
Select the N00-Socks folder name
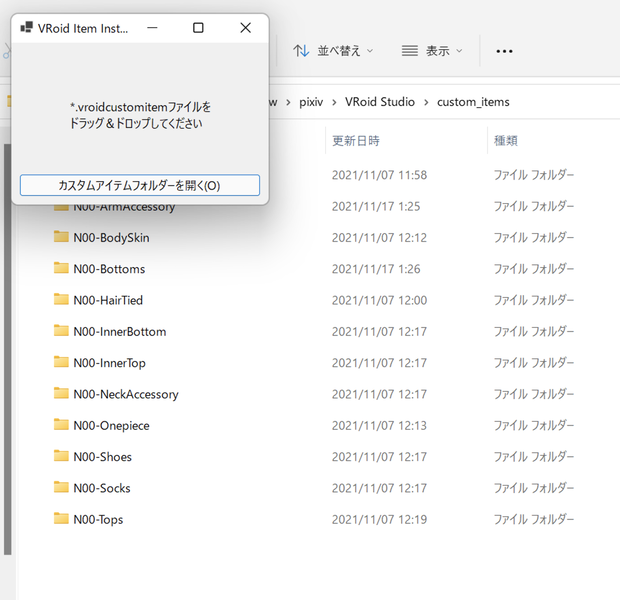pyautogui.click(x=102, y=488)
